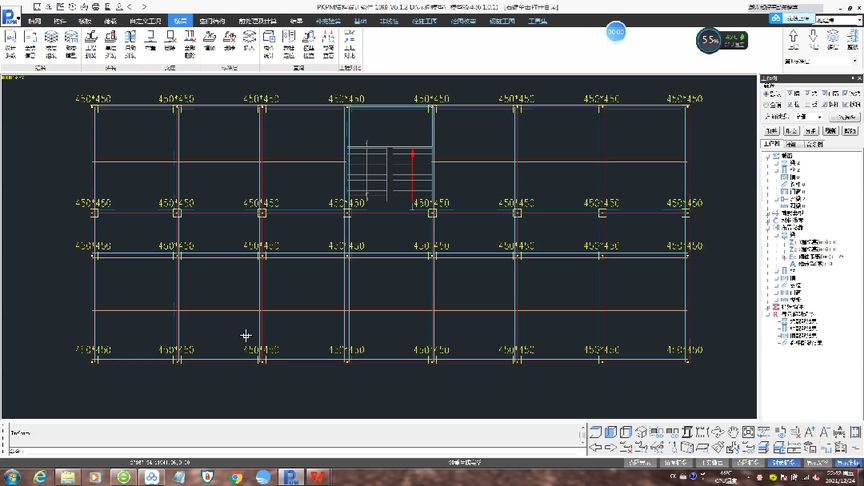Viewport: 864px width, 486px height.
Task: Click the left arrow previous-view icon
Action: point(596,447)
